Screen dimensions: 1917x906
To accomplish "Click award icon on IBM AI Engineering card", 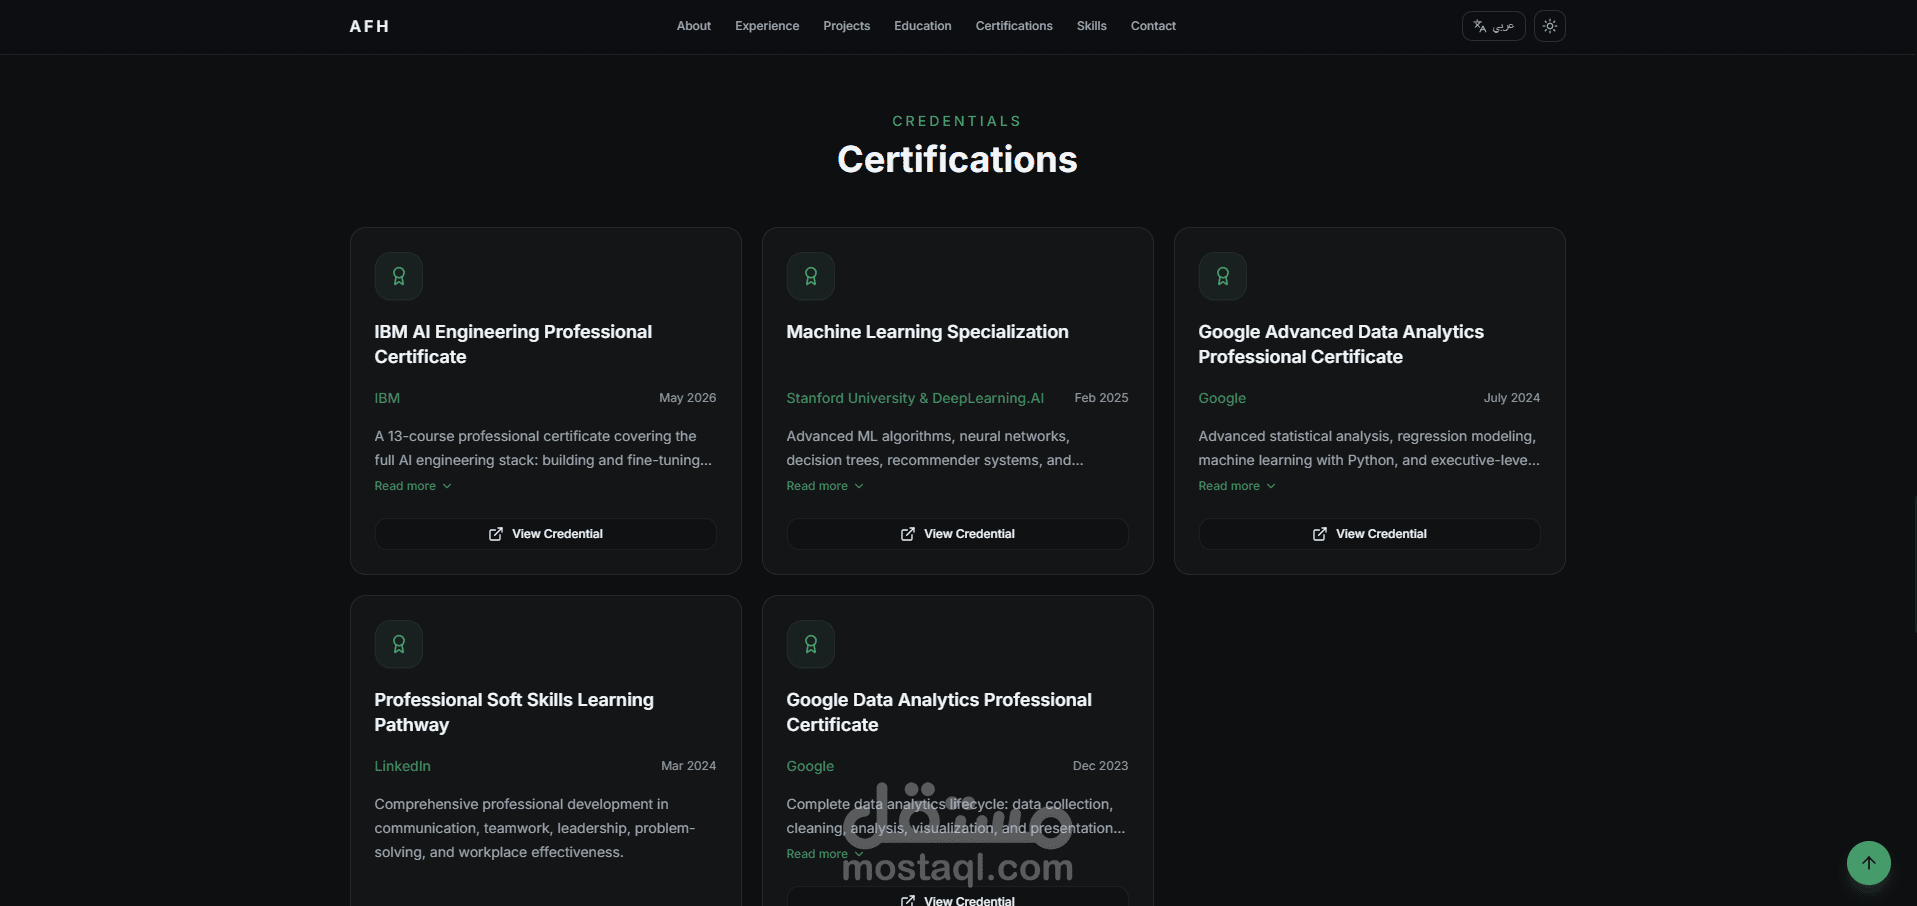I will (398, 276).
